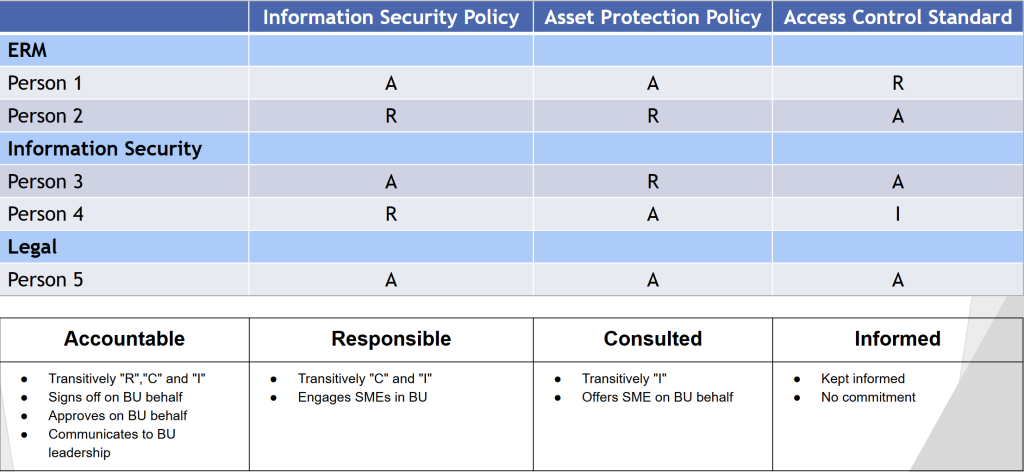
Task: Click the Asset Protection Policy column header
Action: [652, 17]
